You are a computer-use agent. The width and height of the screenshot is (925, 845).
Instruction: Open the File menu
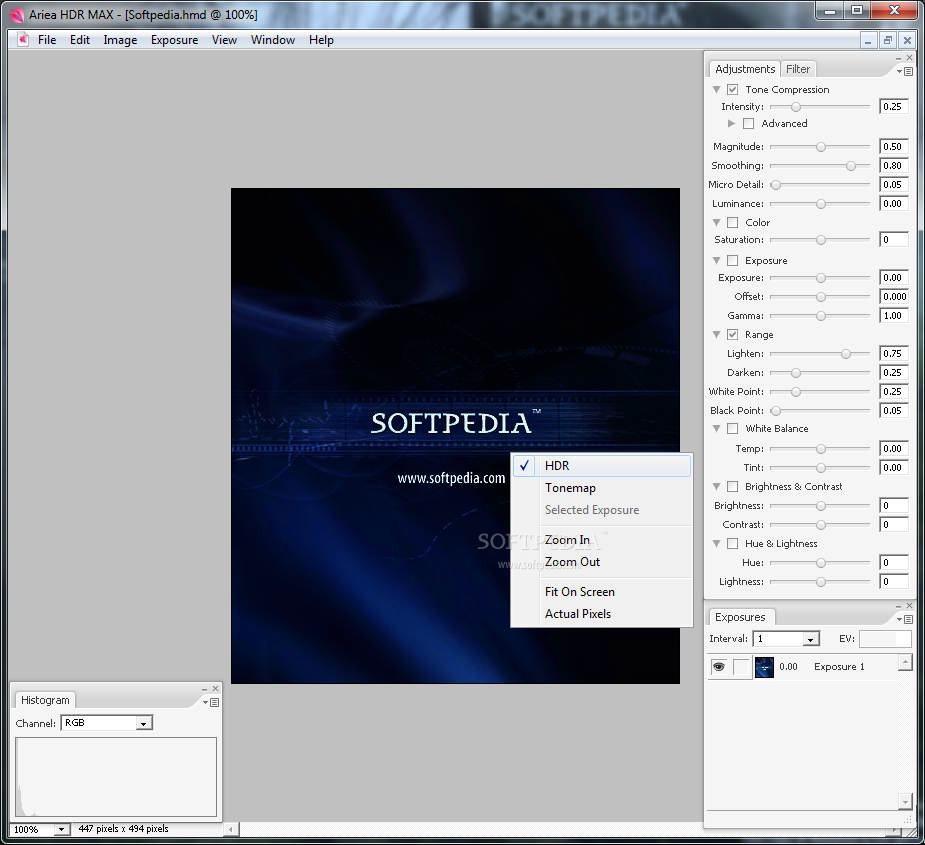[x=47, y=40]
